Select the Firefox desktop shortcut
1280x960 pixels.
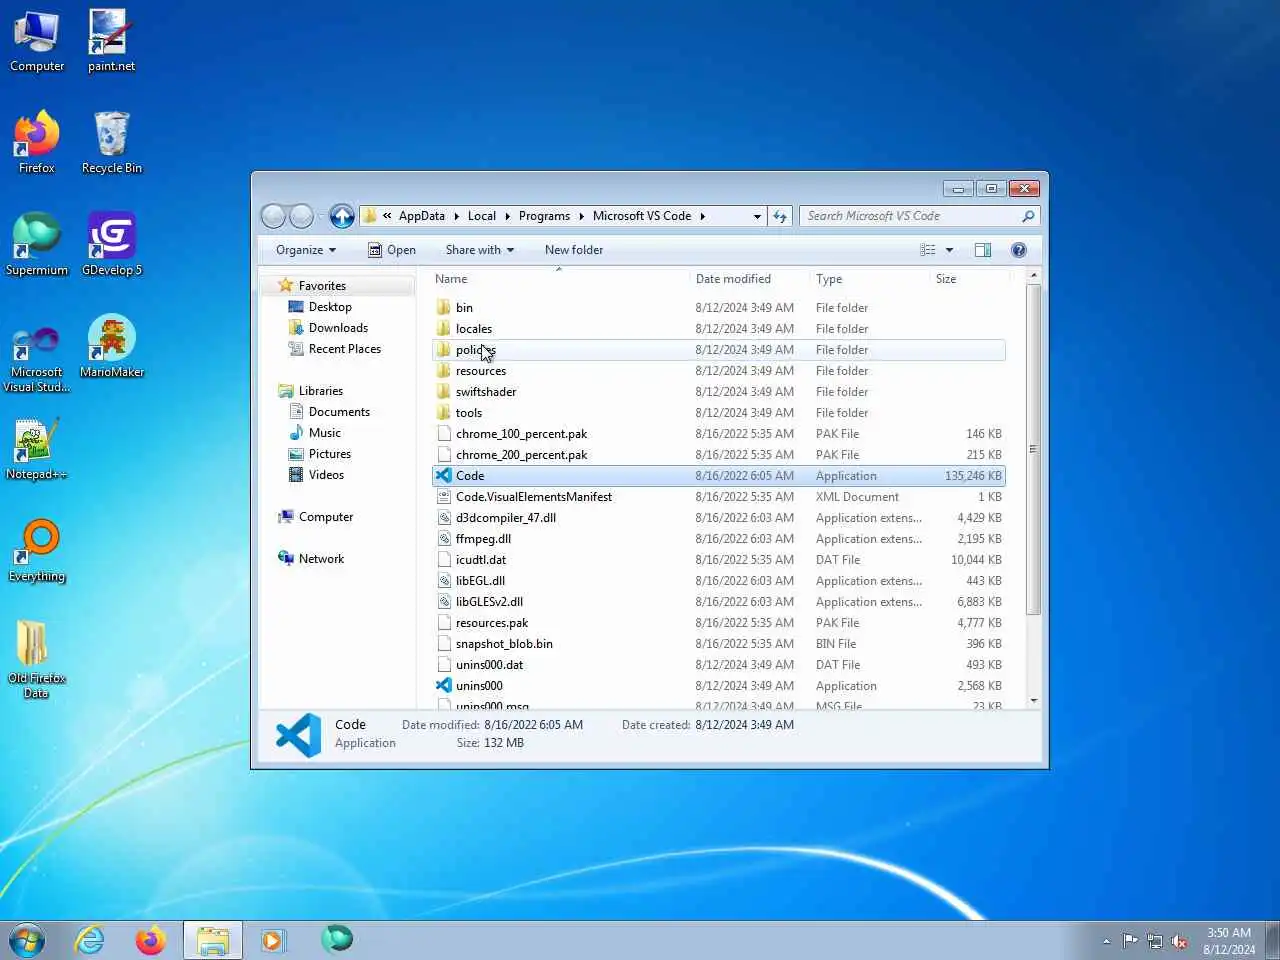(37, 143)
